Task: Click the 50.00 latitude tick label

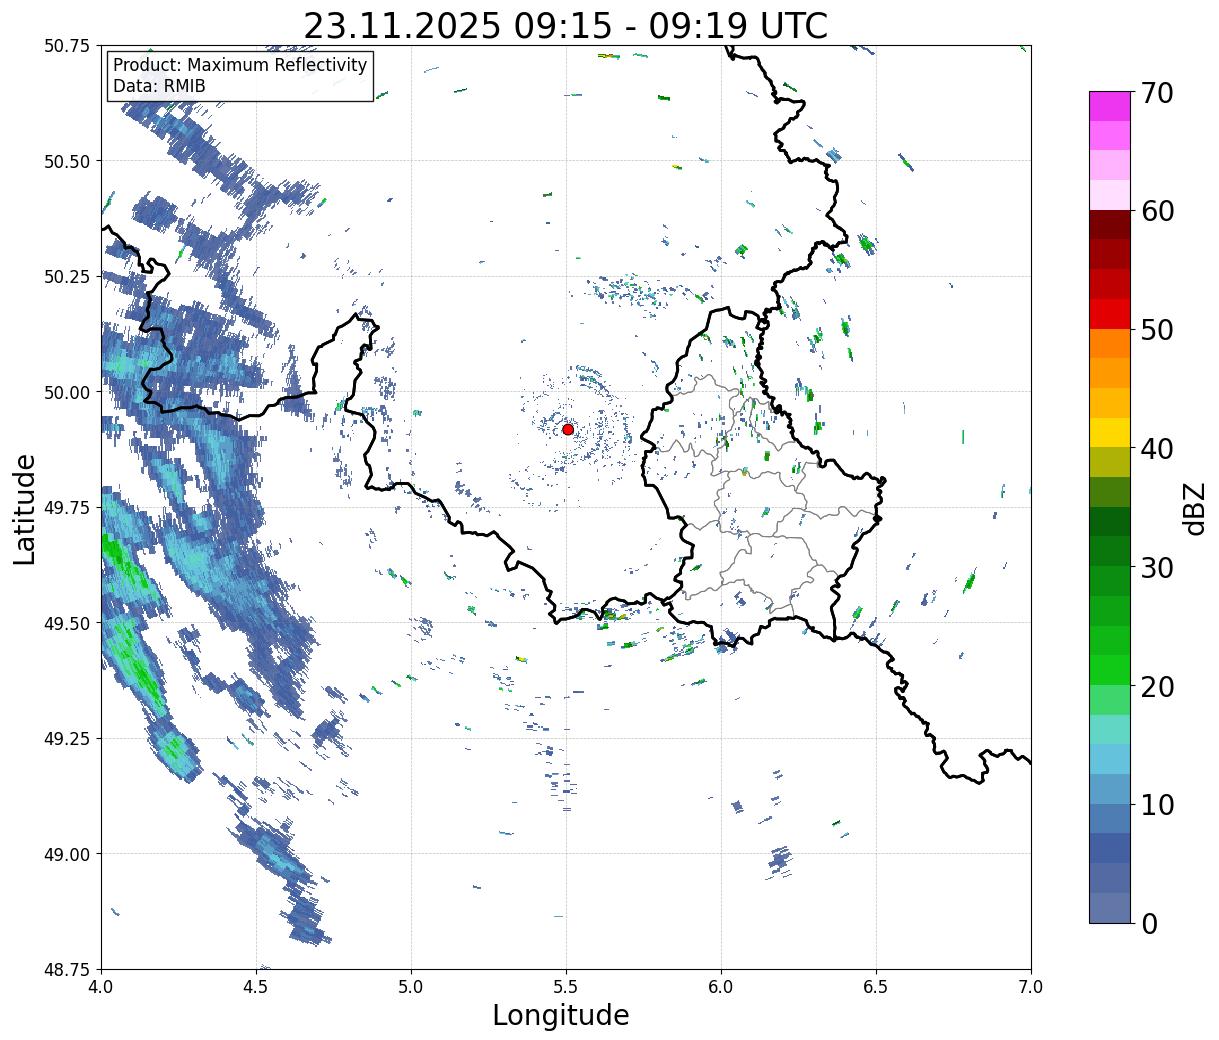Action: [x=68, y=392]
